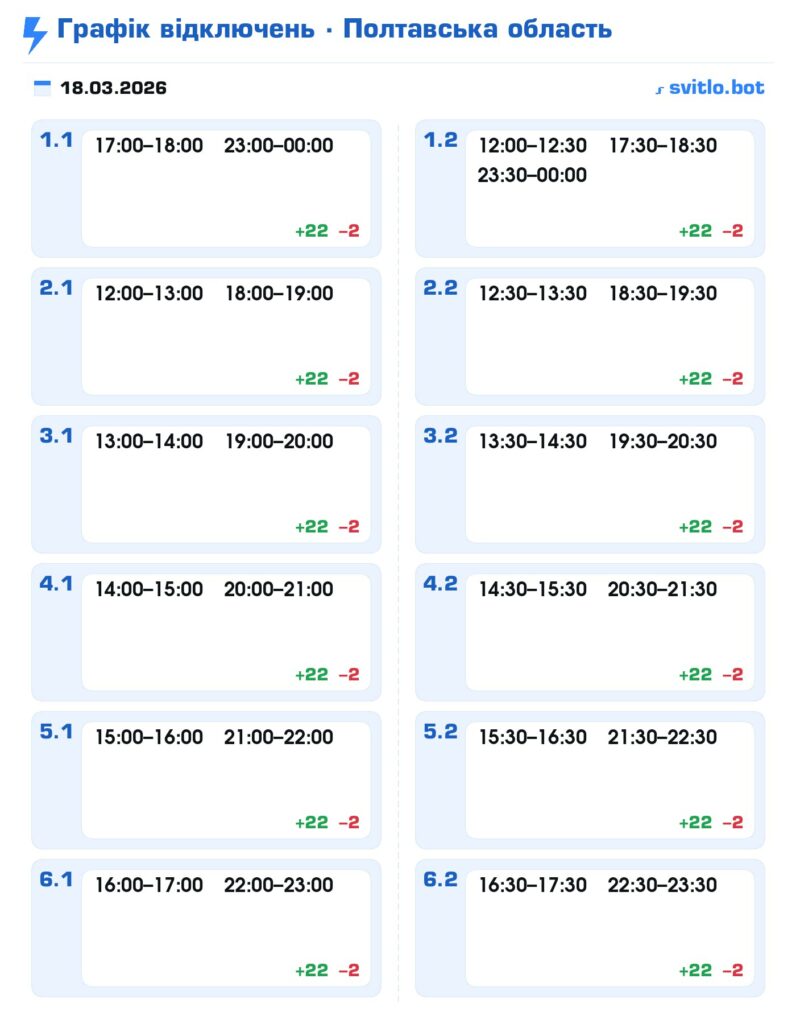Screen dimensions: 796x1024
Task: Click red −2 indicator in group 2.1
Action: coord(349,379)
